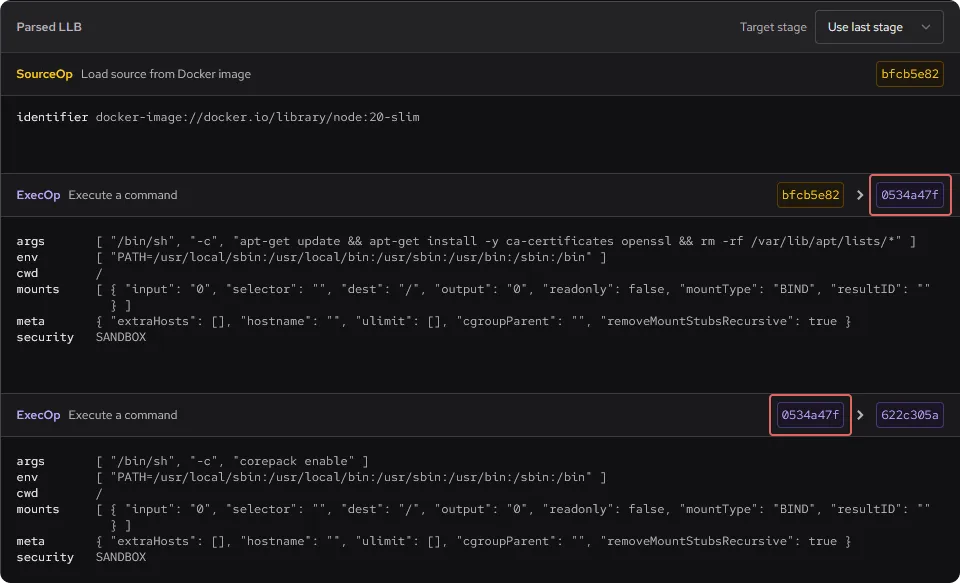Image resolution: width=960 pixels, height=583 pixels.
Task: Click the first ExecOp operation label
Action: click(38, 195)
